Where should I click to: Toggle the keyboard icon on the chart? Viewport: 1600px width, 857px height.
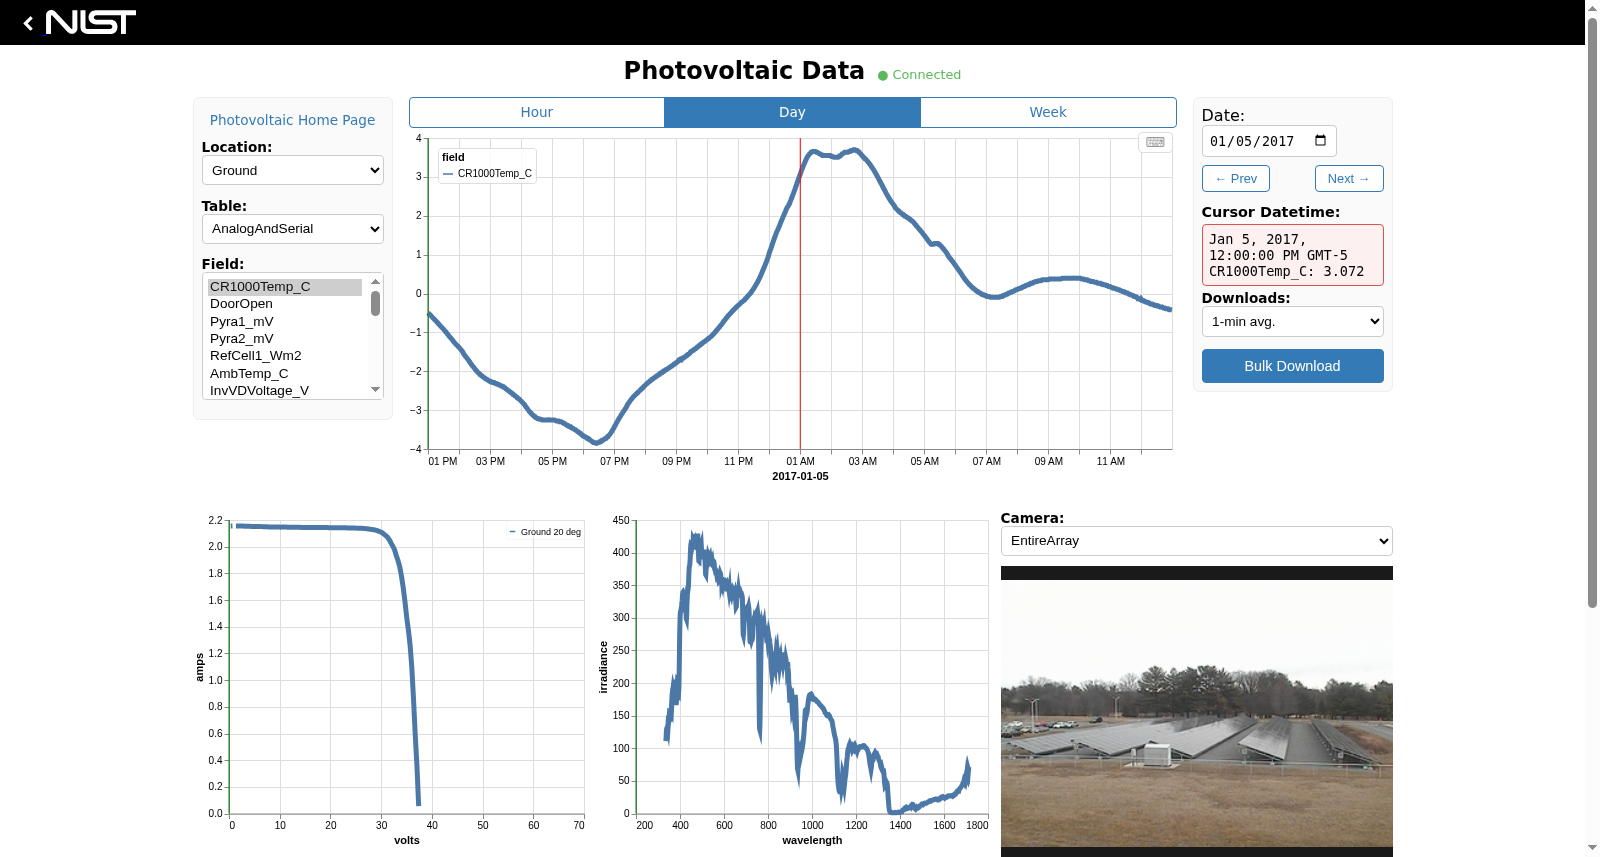pos(1155,142)
